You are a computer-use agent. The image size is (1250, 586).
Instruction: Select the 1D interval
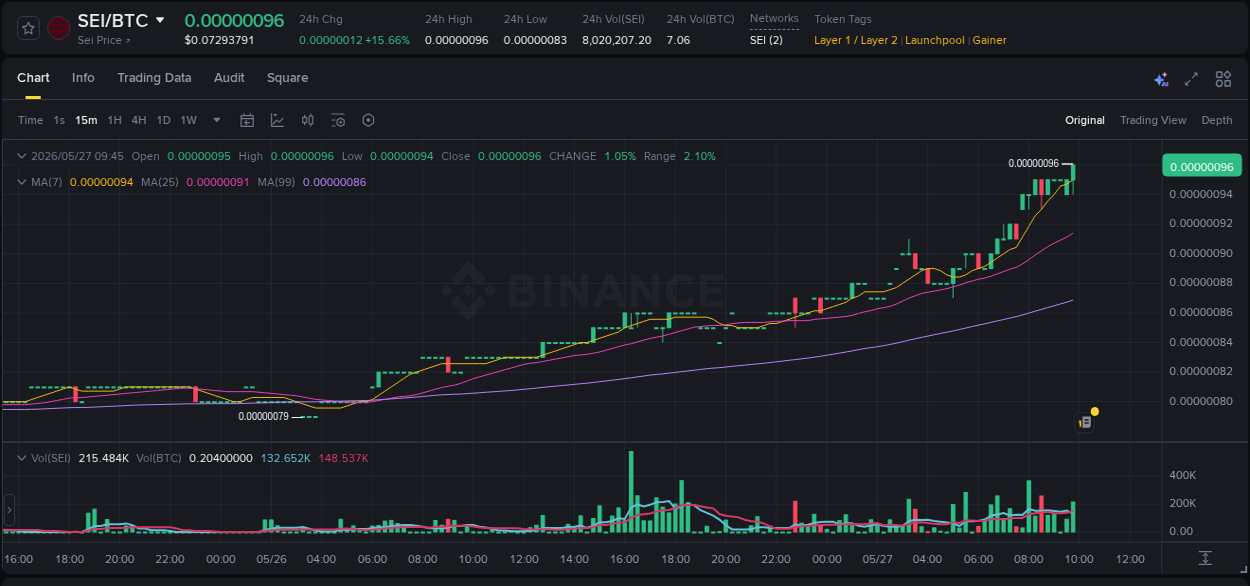click(x=163, y=120)
